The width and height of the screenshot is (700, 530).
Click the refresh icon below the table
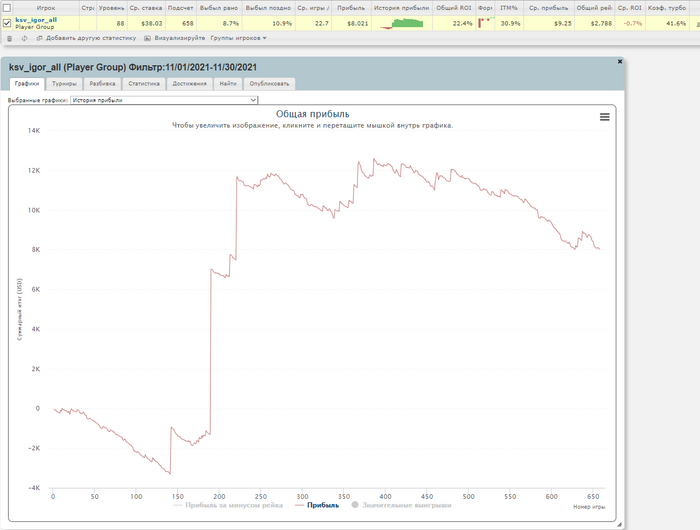point(24,38)
